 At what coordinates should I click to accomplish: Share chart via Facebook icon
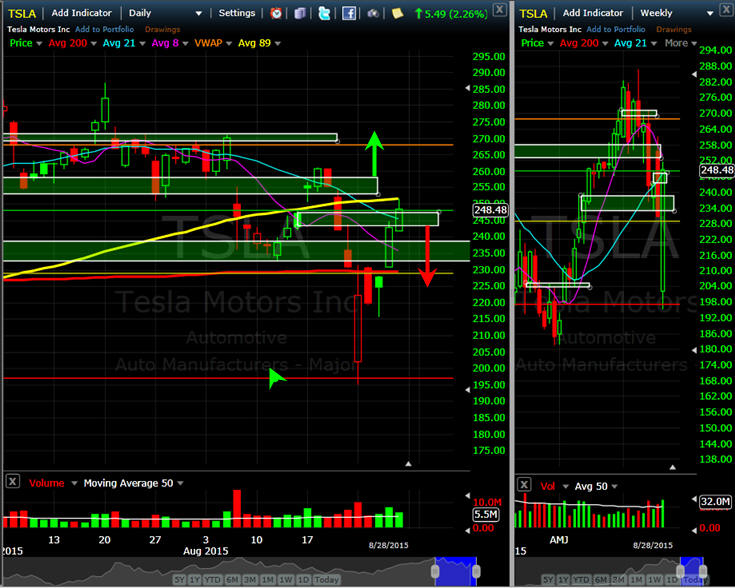click(348, 13)
